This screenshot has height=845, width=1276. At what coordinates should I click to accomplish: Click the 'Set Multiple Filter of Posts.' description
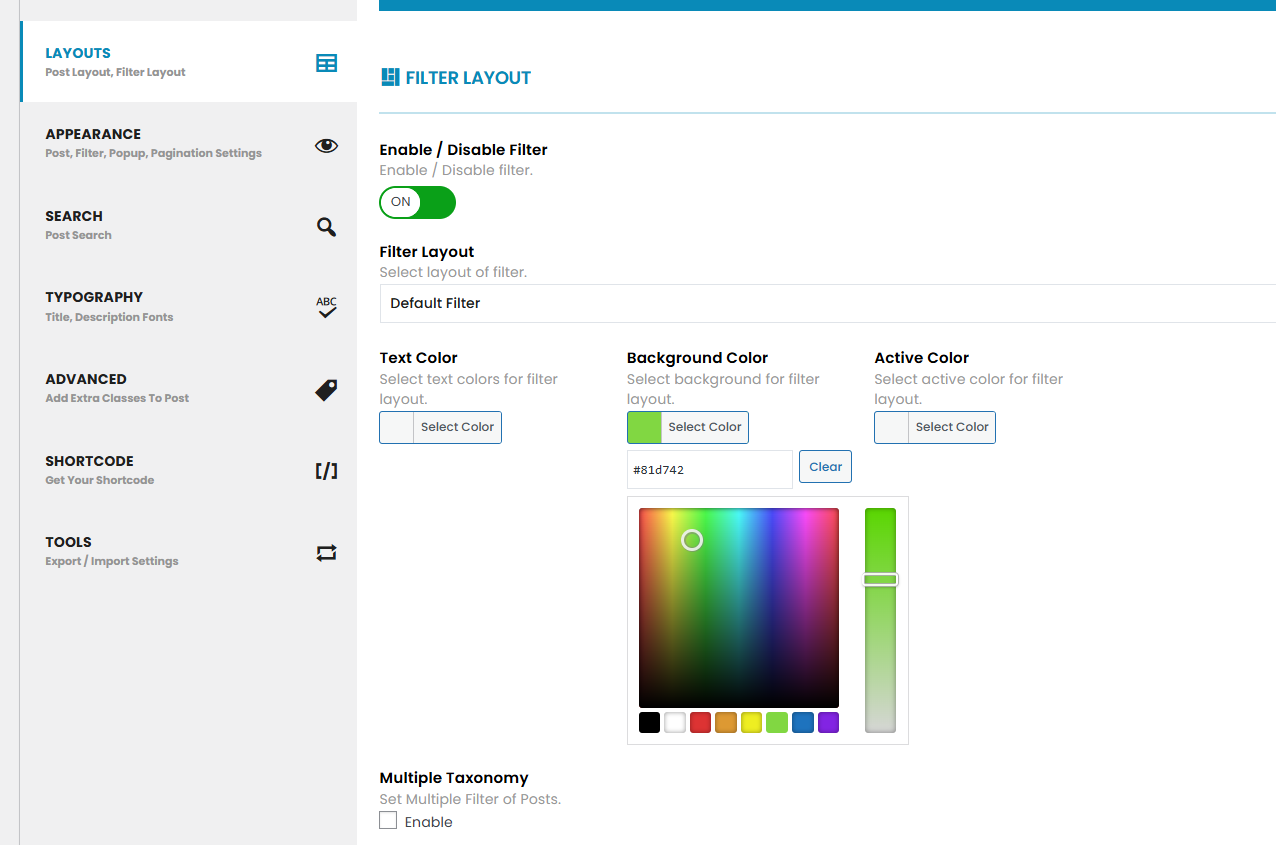click(x=470, y=799)
